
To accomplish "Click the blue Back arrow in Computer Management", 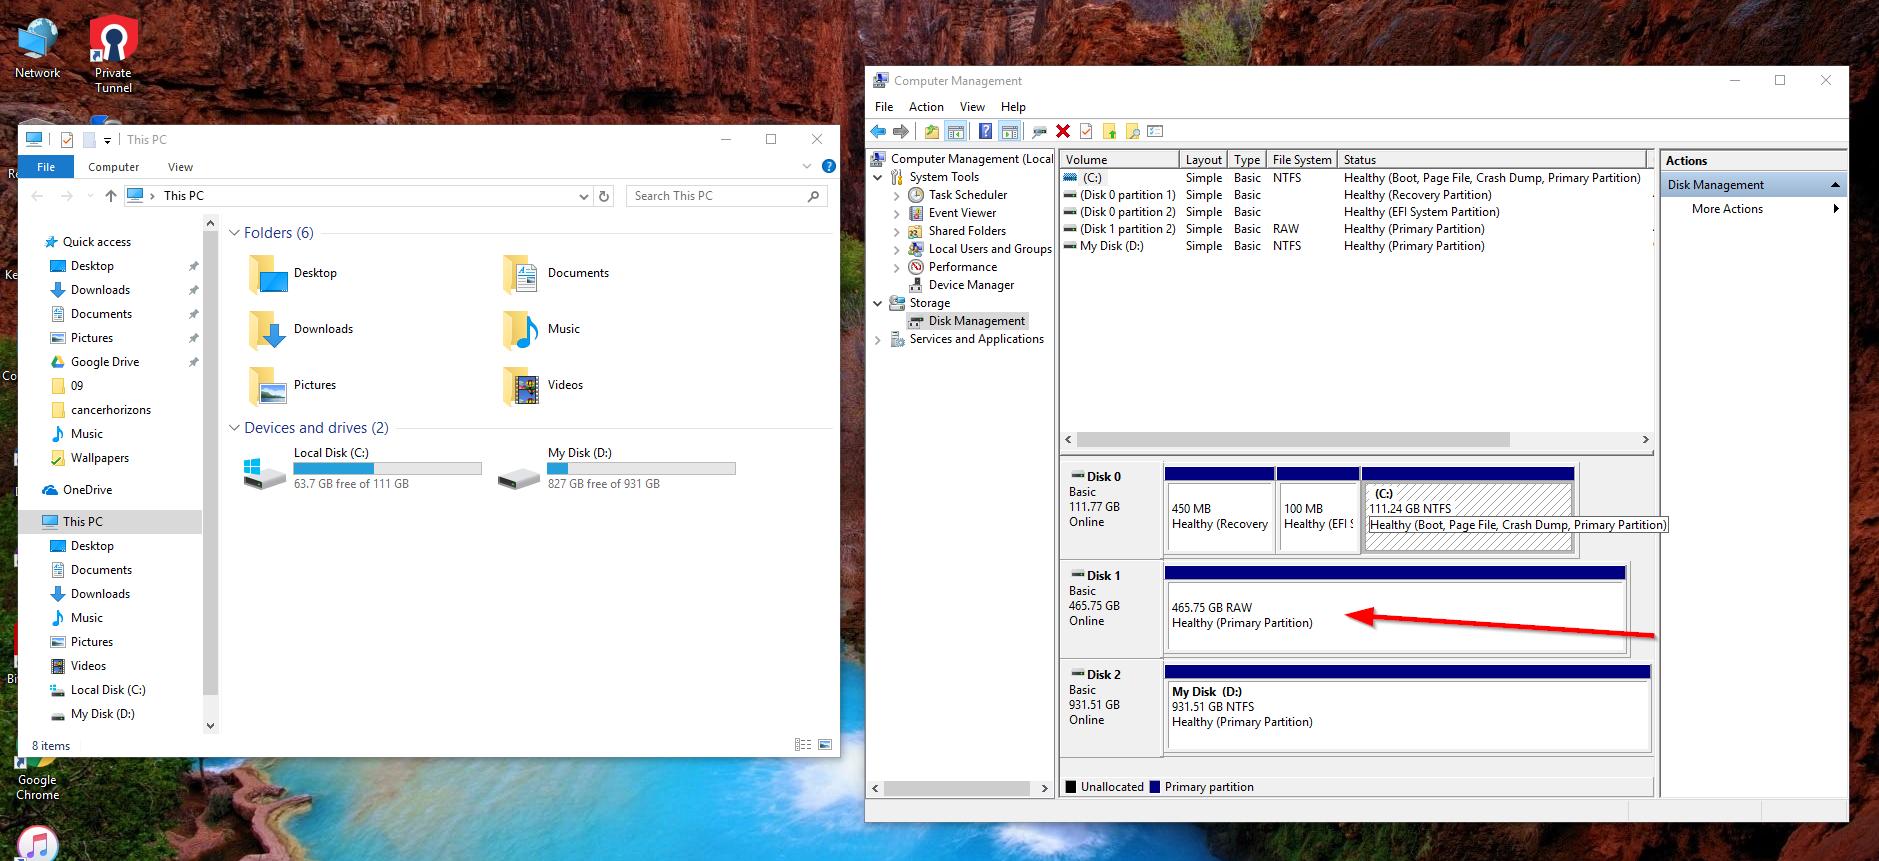I will tap(878, 131).
